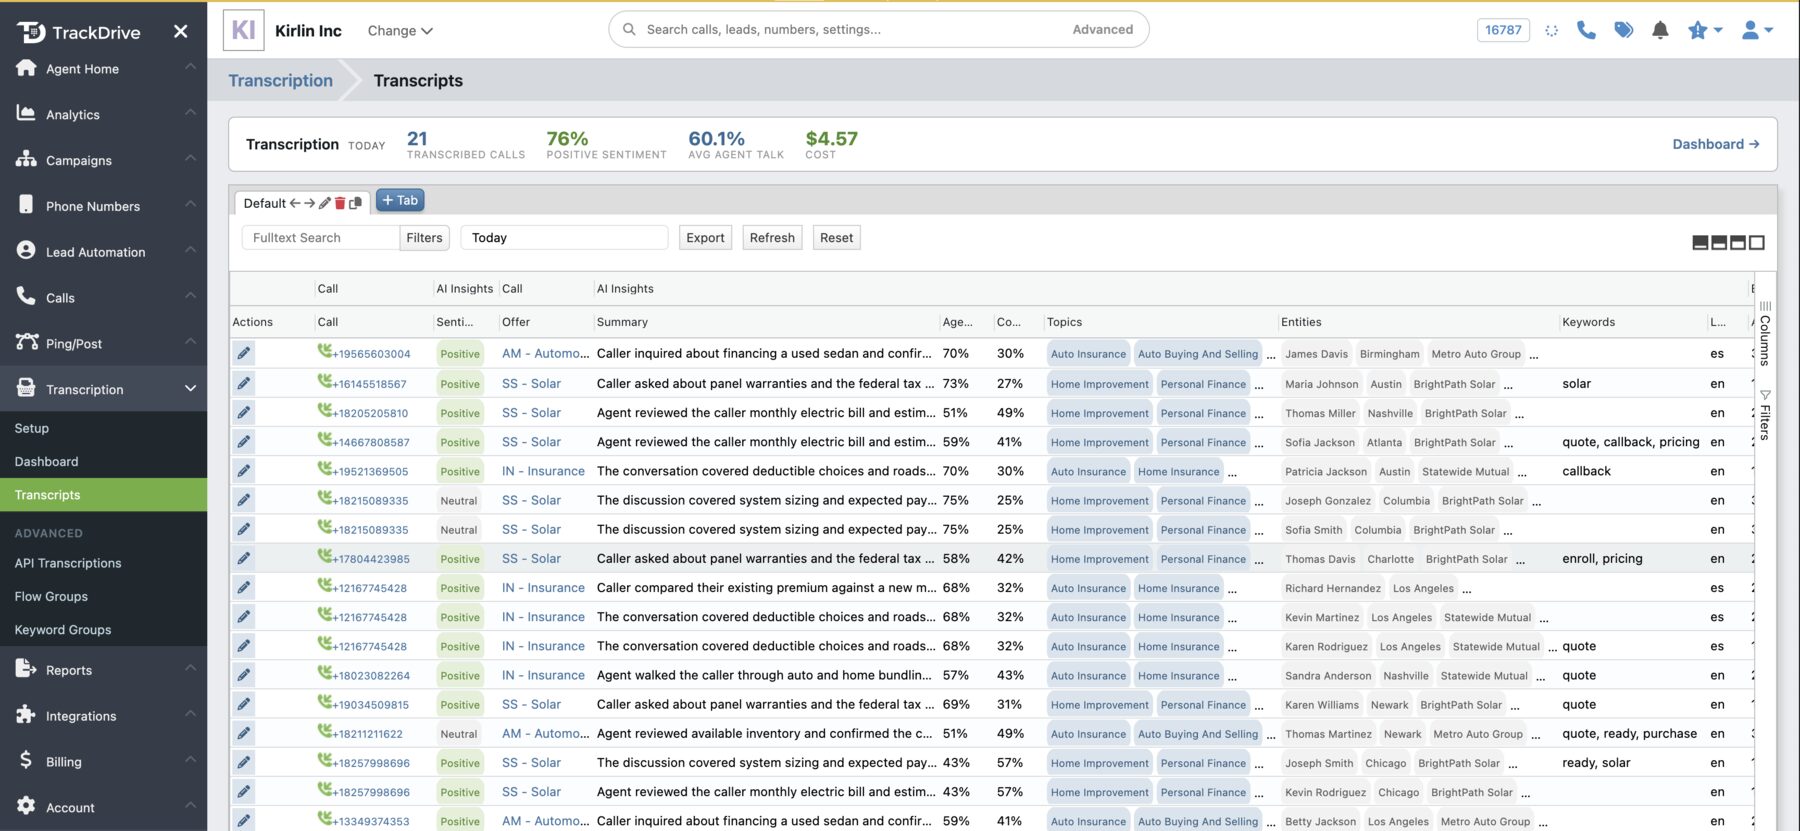Go to the Dashboard link
The height and width of the screenshot is (831, 1800).
point(1715,144)
